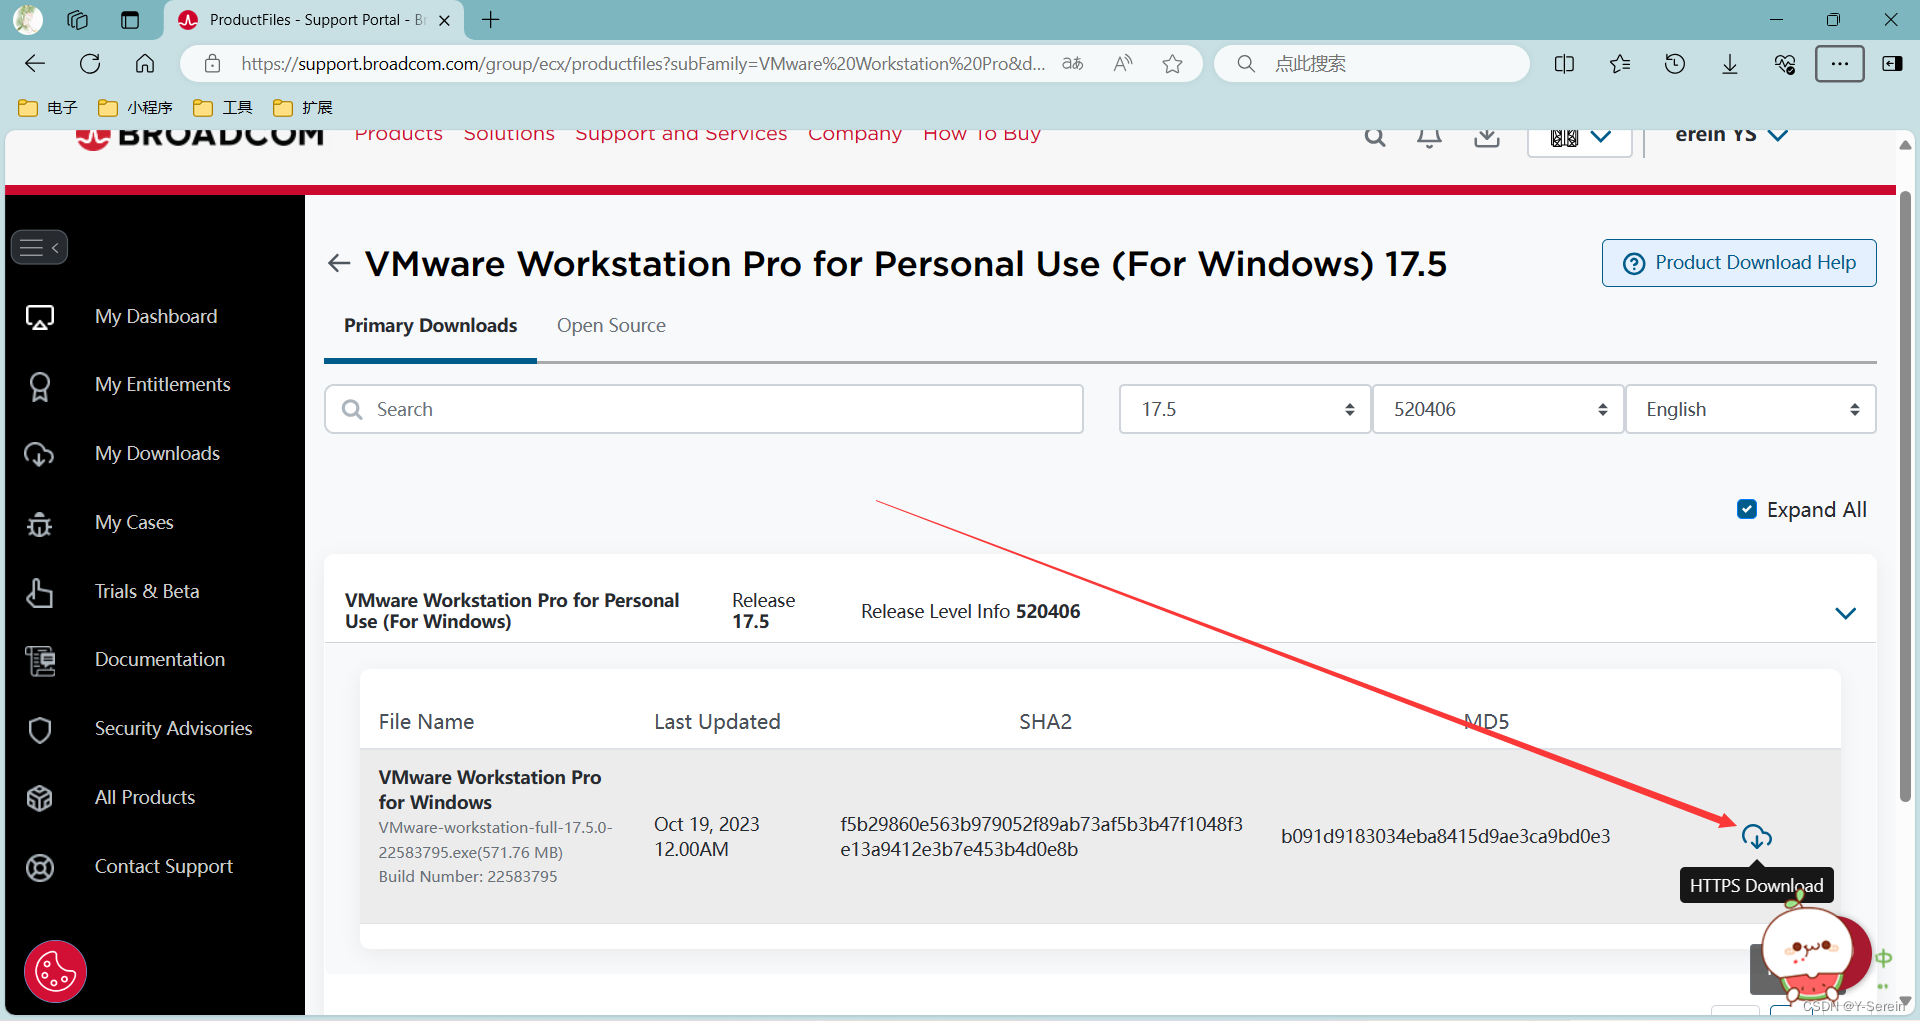Open the portal search magnifier icon
The height and width of the screenshot is (1021, 1920).
pos(1374,137)
